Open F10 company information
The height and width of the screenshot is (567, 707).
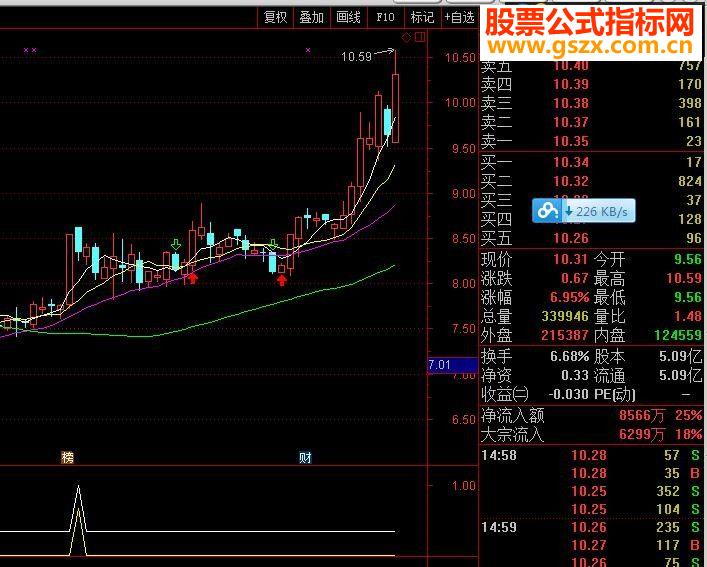[x=385, y=18]
